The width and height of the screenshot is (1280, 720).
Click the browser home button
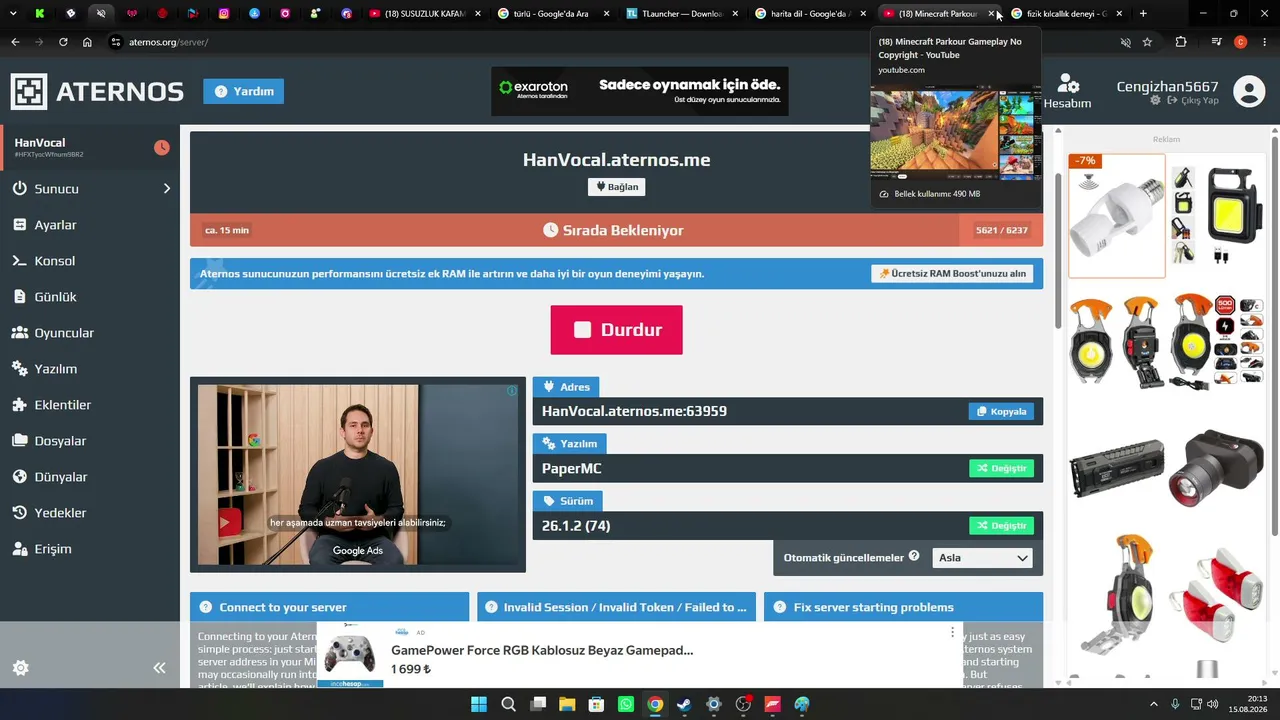coord(87,42)
